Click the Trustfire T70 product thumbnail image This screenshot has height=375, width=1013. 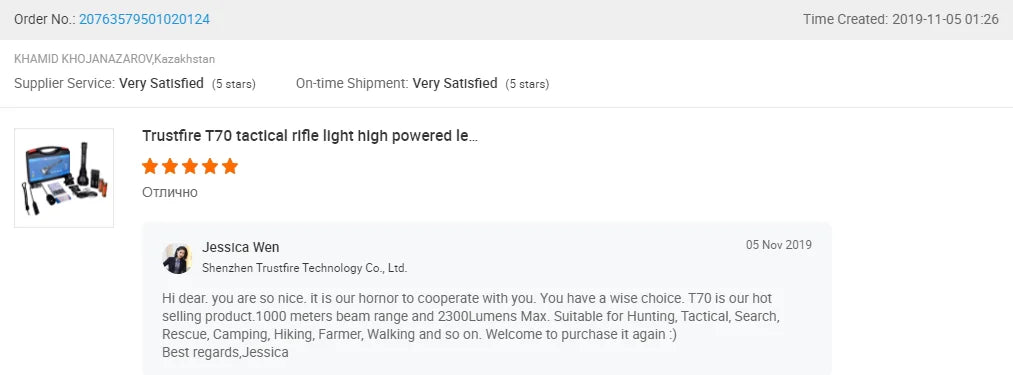click(64, 178)
